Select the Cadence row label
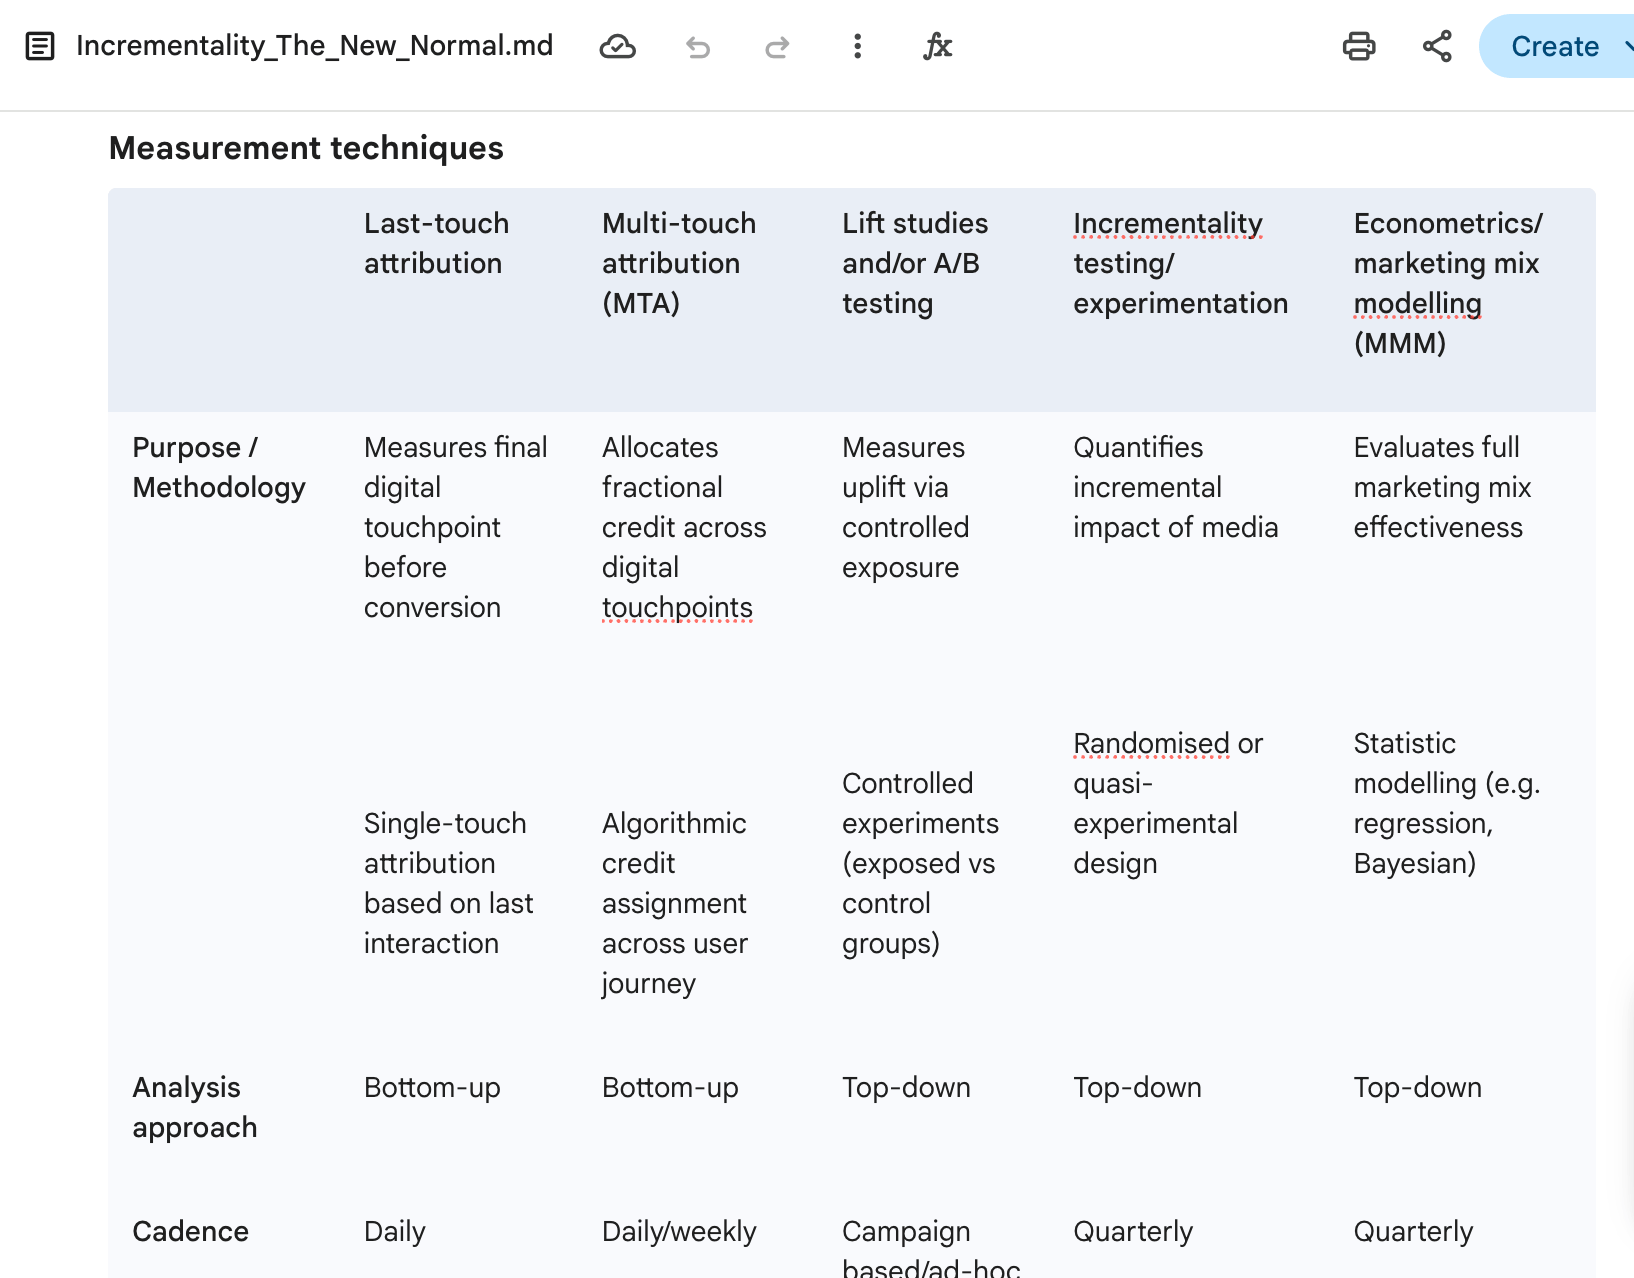 pyautogui.click(x=190, y=1231)
